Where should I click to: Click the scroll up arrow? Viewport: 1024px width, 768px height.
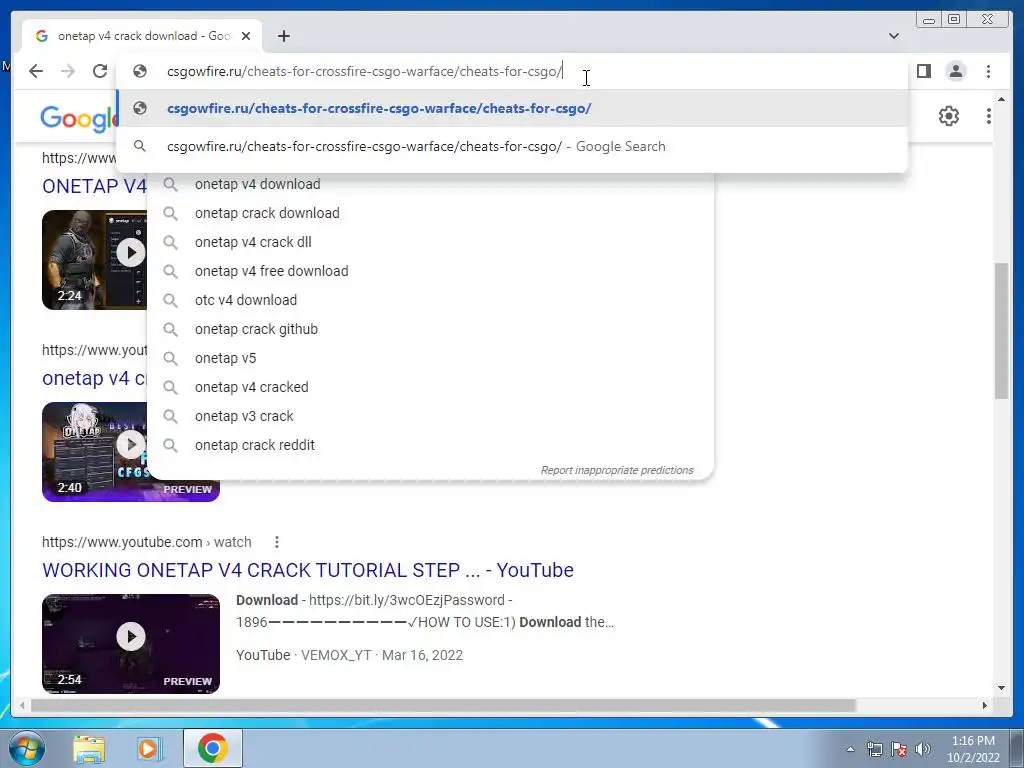point(1002,99)
